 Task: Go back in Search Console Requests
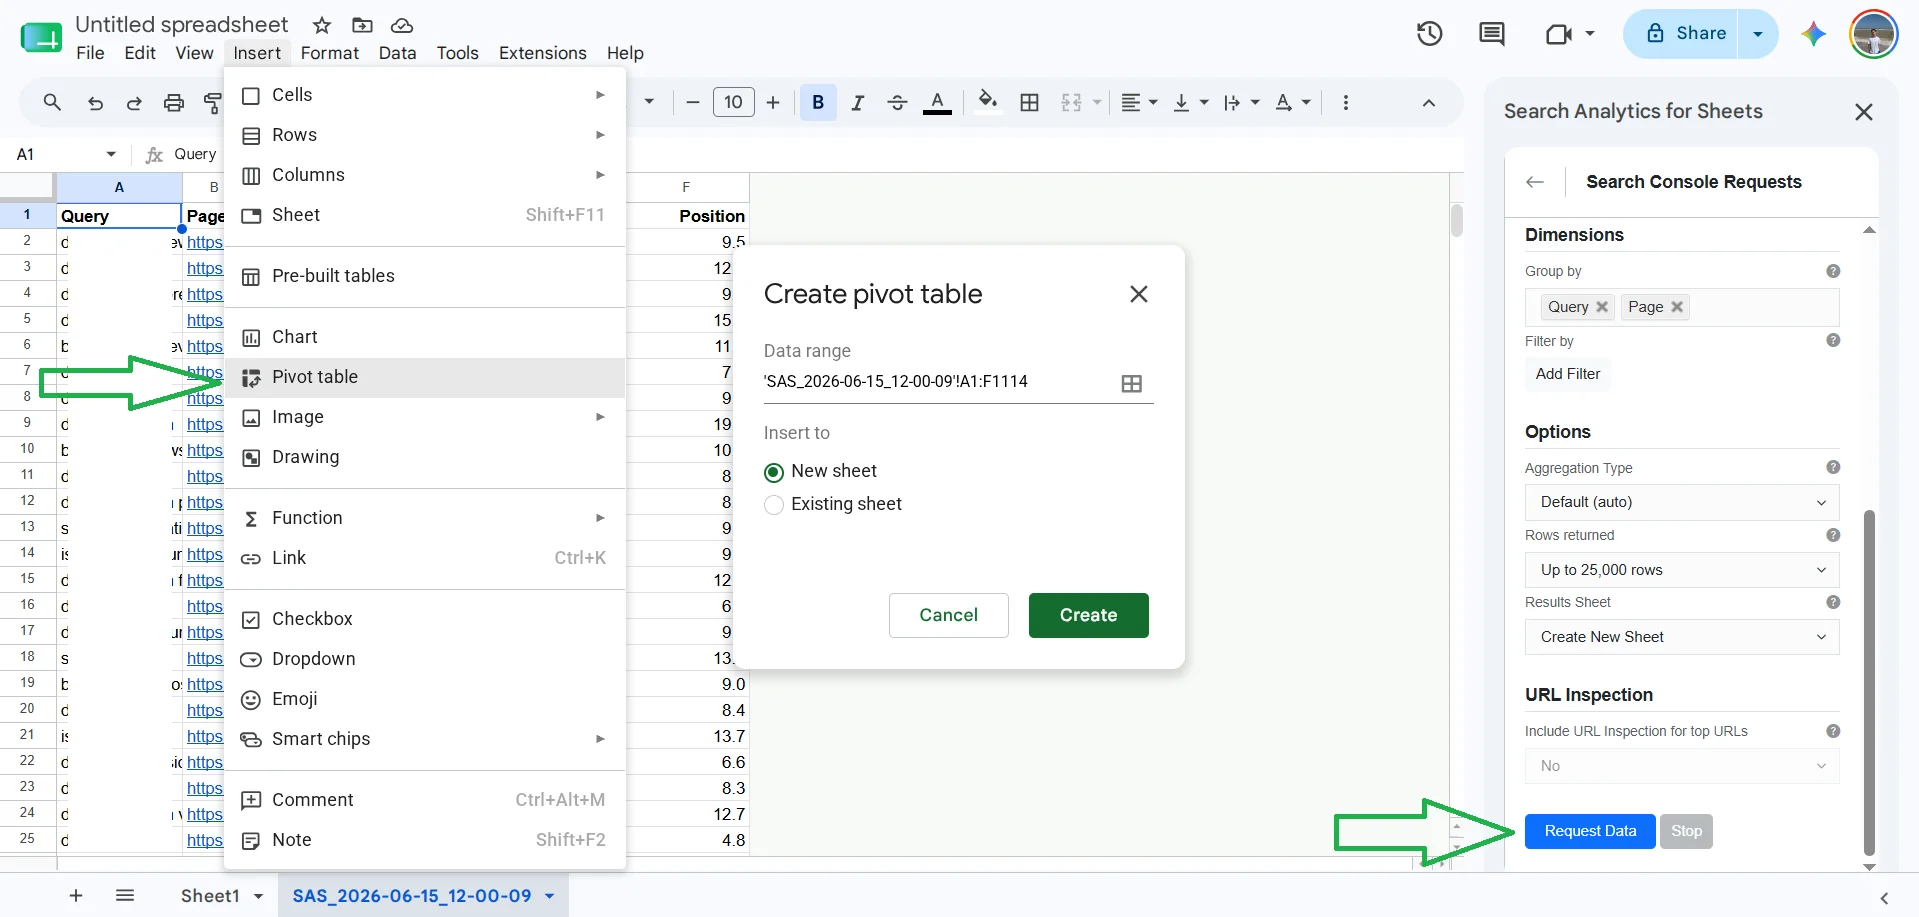(1535, 182)
